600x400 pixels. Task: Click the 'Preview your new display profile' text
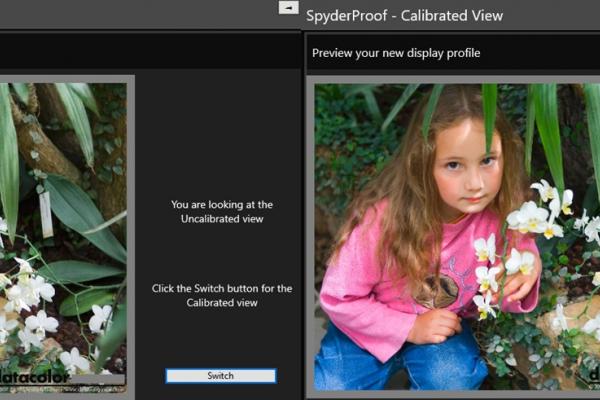(396, 53)
